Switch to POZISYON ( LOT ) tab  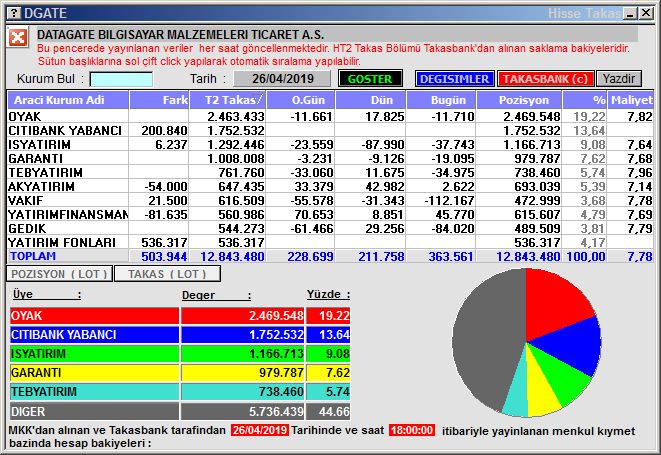pyautogui.click(x=59, y=274)
